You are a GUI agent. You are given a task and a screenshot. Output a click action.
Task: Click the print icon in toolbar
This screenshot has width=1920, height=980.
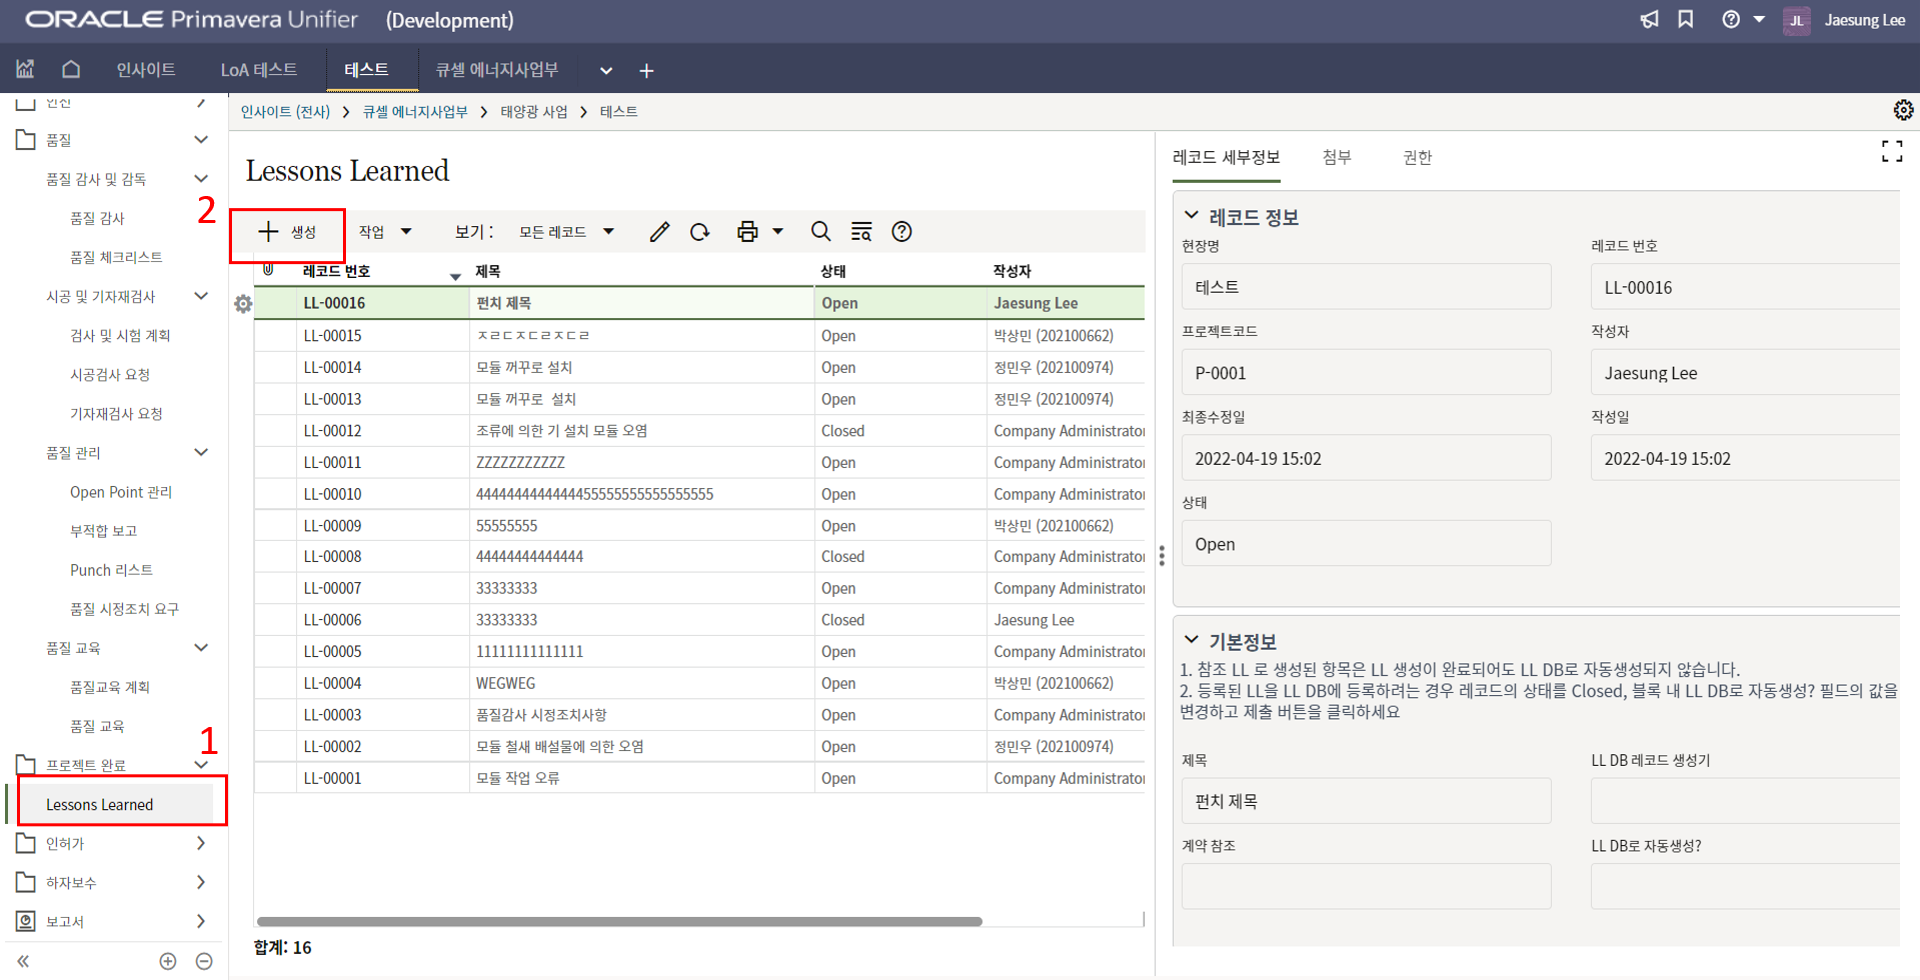[x=747, y=232]
